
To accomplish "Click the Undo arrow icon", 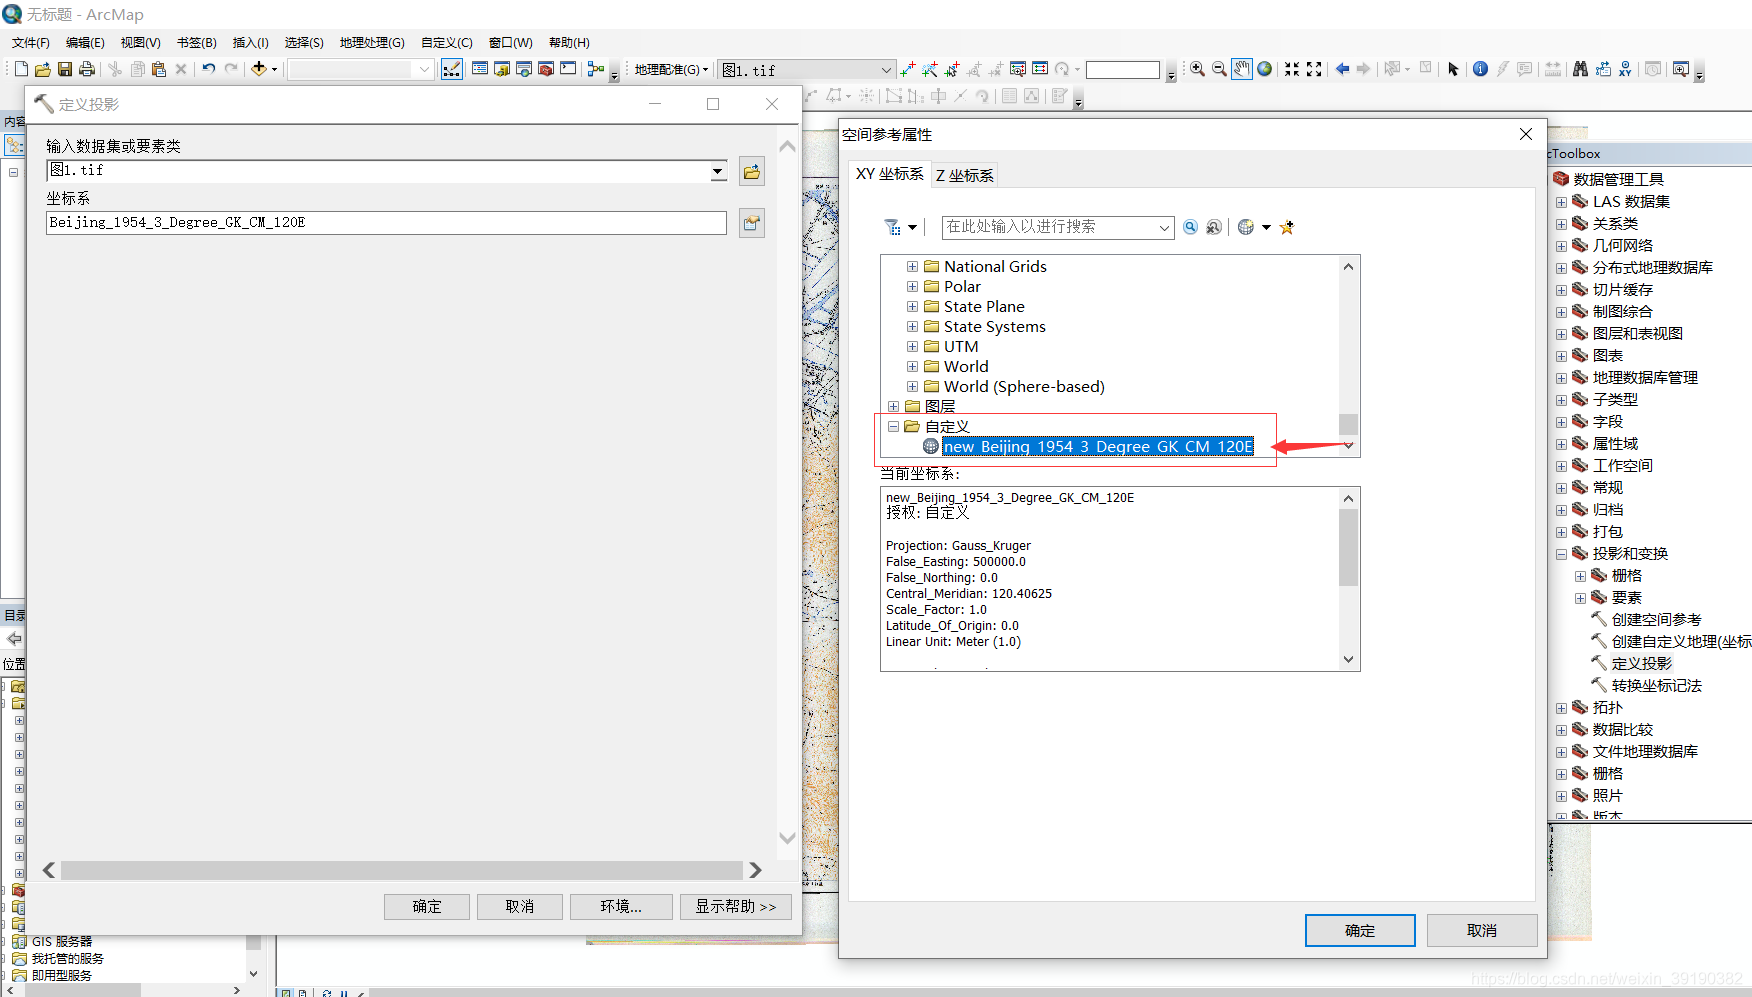I will (x=208, y=69).
